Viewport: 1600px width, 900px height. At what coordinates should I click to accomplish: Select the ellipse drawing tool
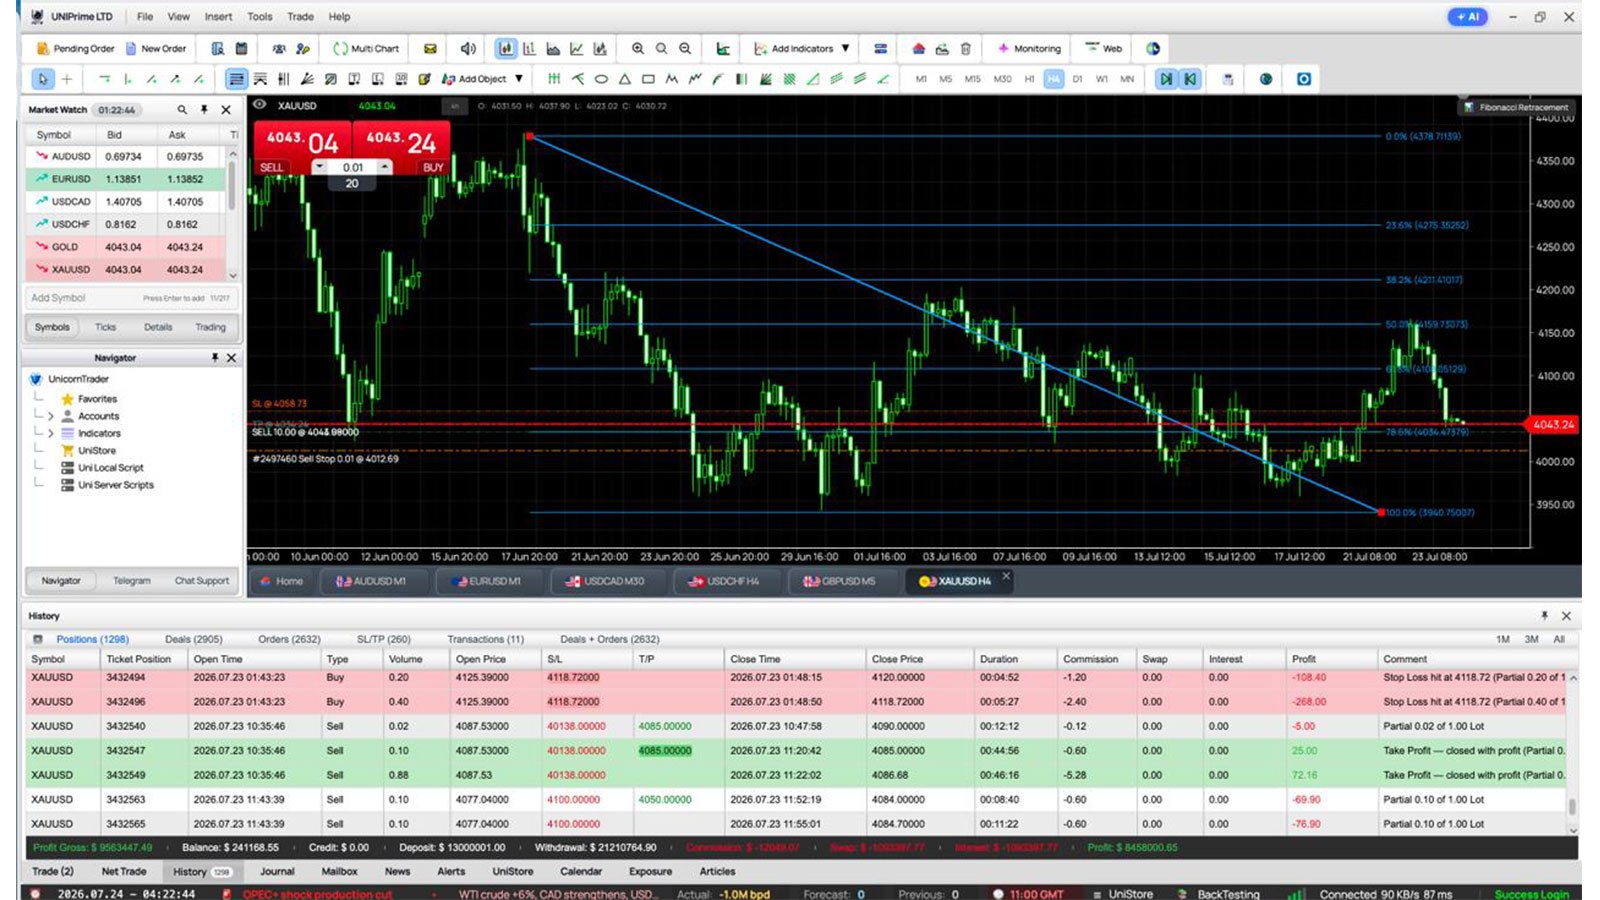(601, 79)
